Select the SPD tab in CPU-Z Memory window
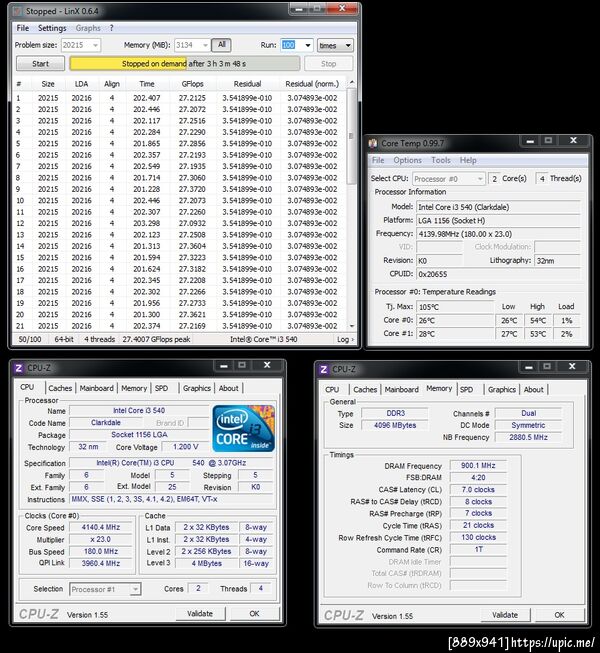The image size is (600, 653). click(x=466, y=389)
